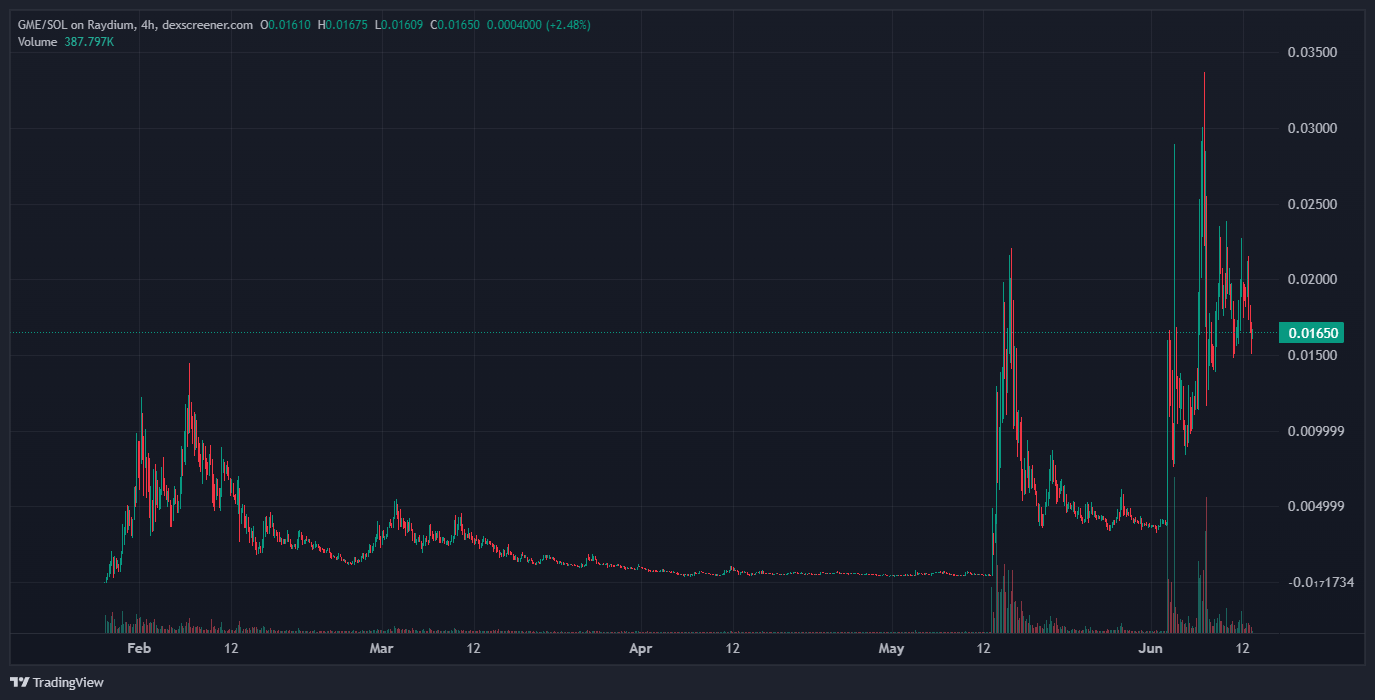Click the 0.02000 price axis label
This screenshot has height=700, width=1375.
[1314, 279]
